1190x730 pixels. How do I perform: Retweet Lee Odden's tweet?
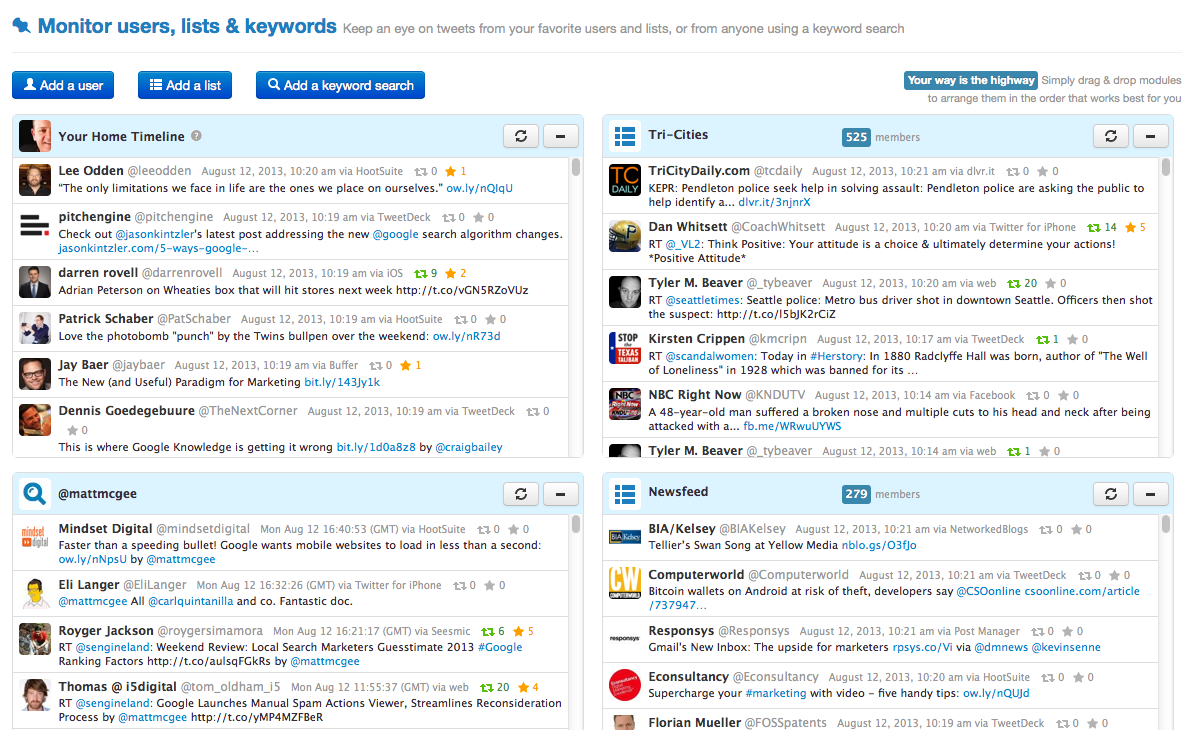420,171
